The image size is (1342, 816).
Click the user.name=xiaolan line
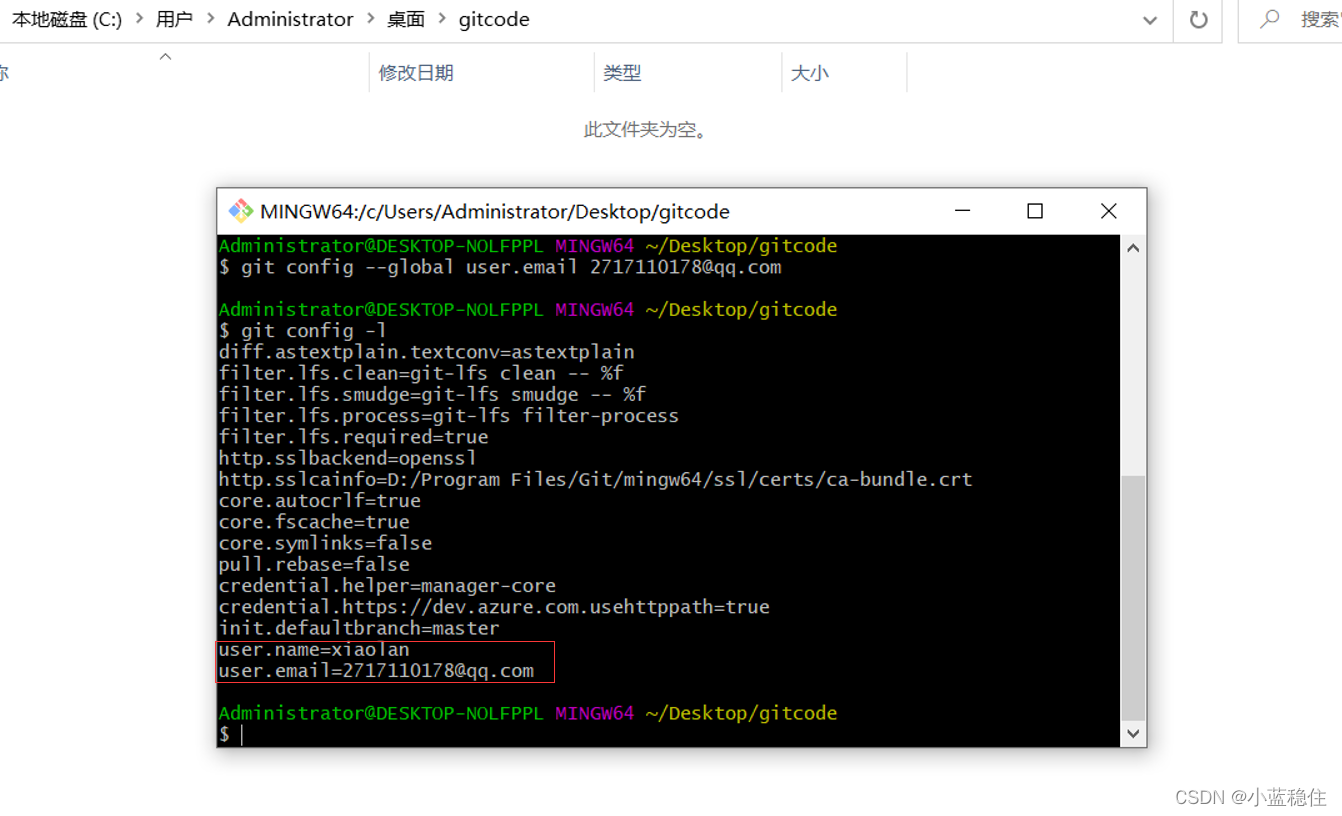[x=314, y=650]
